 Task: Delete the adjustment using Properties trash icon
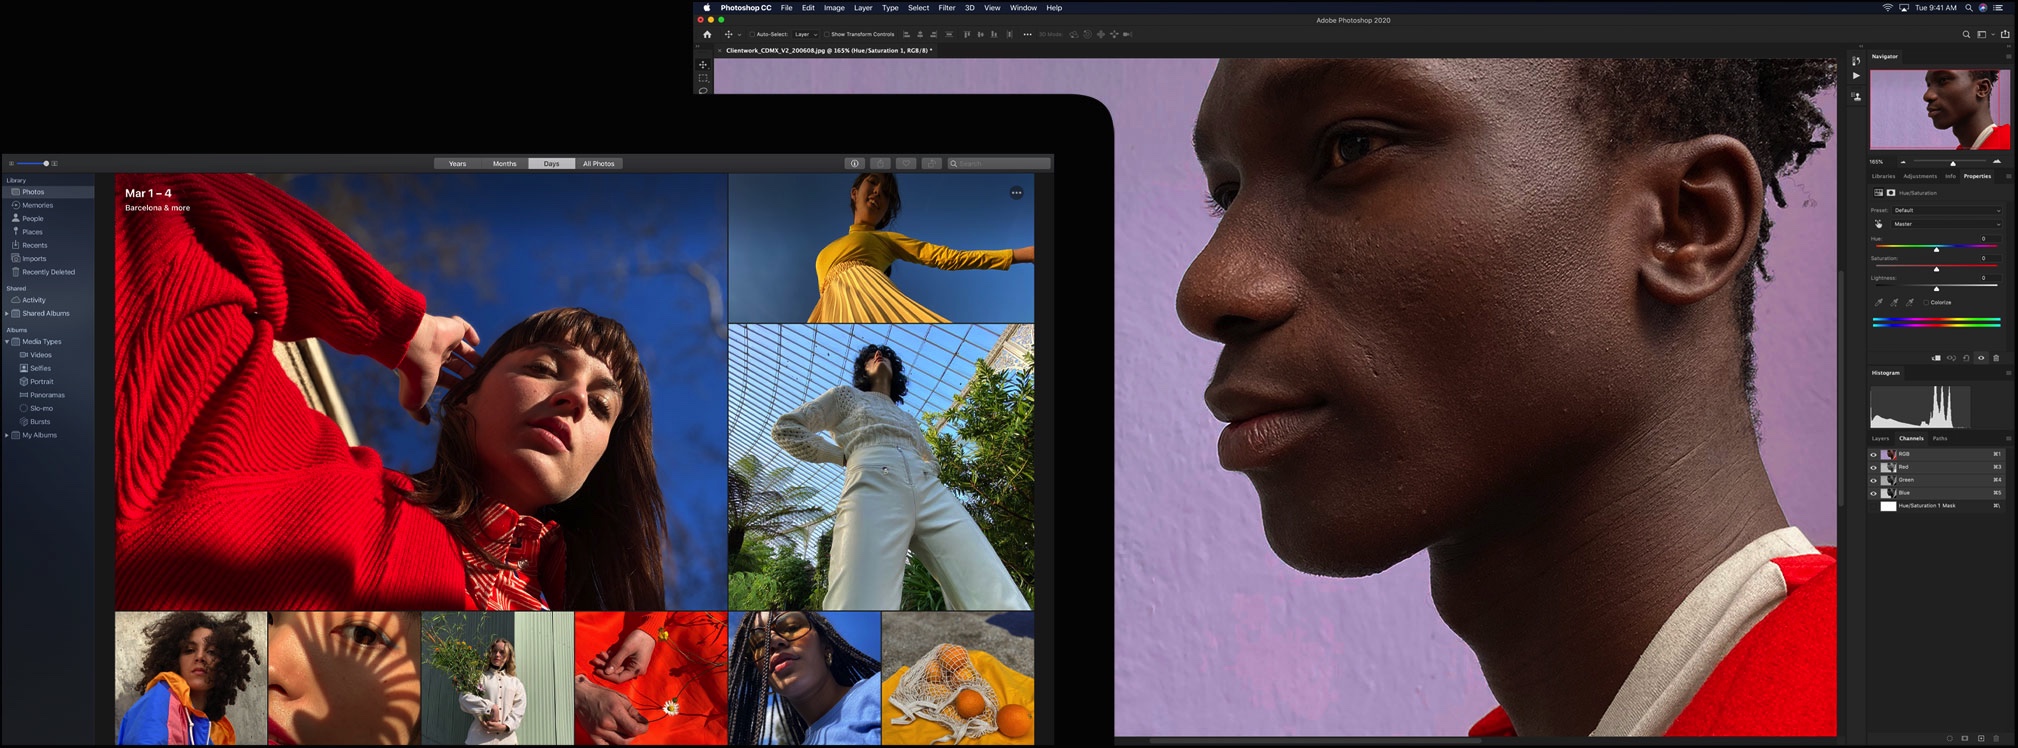point(1996,358)
